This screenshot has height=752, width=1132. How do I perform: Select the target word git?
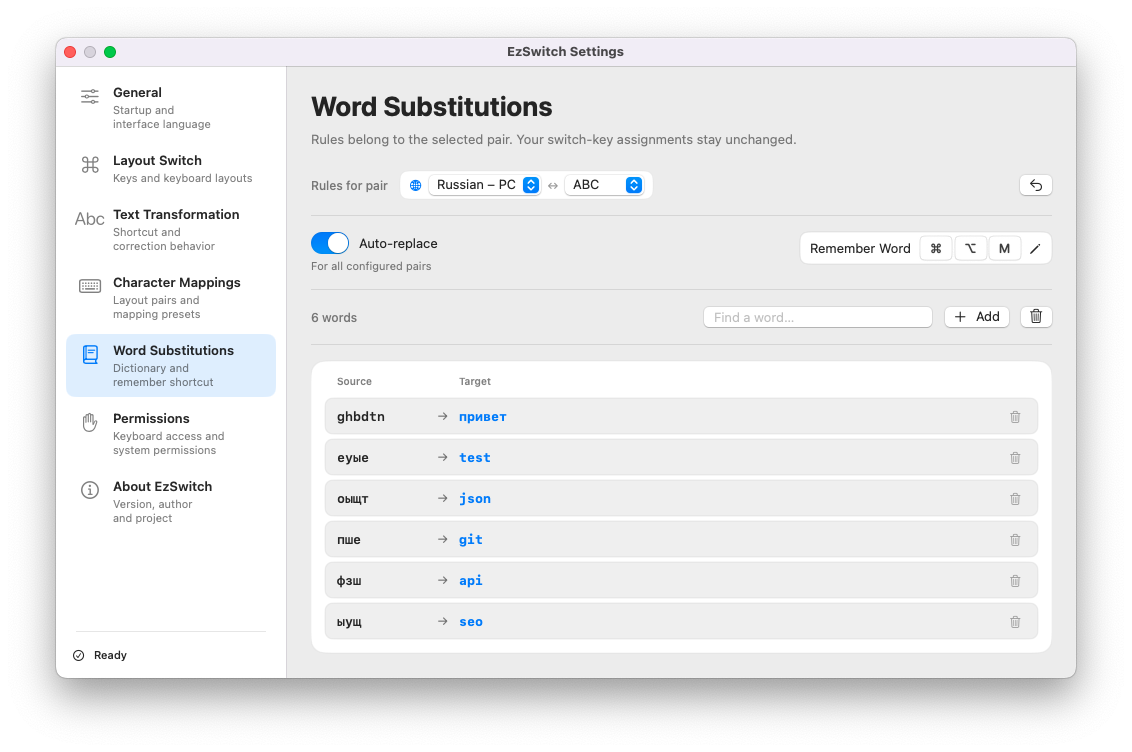[x=471, y=541]
